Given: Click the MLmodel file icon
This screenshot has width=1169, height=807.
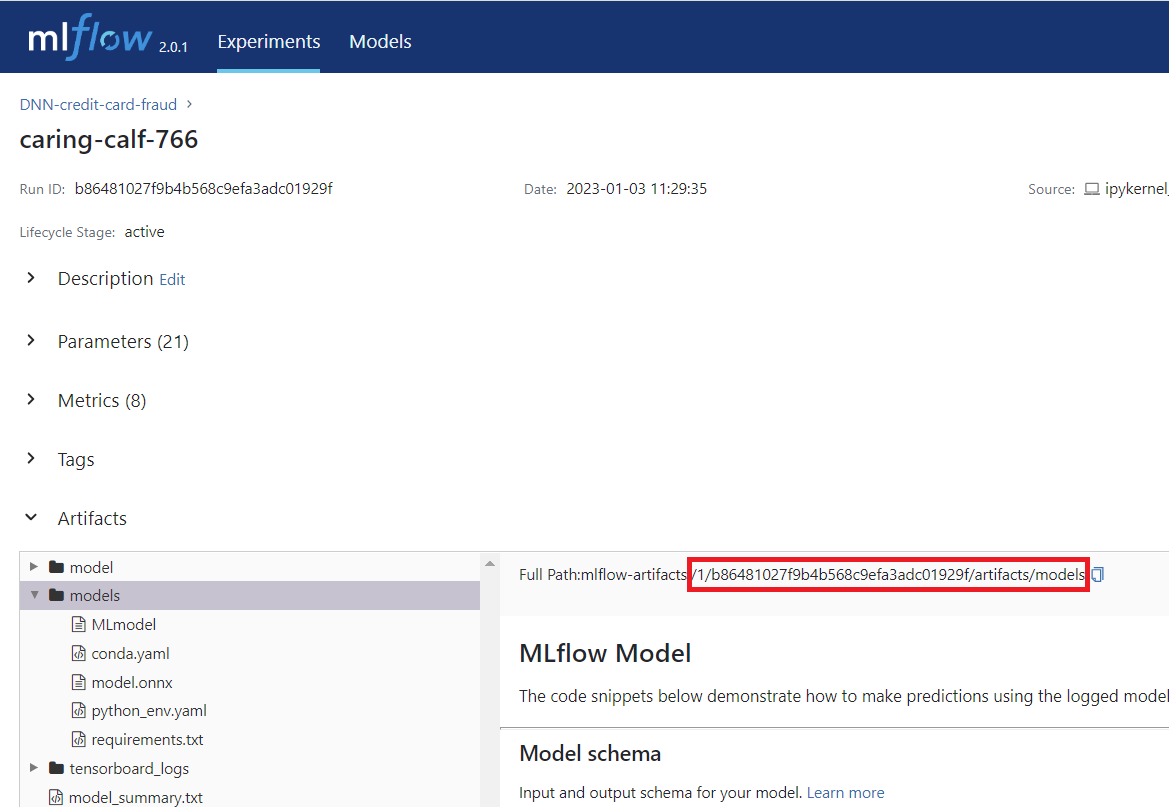Looking at the screenshot, I should coord(78,624).
